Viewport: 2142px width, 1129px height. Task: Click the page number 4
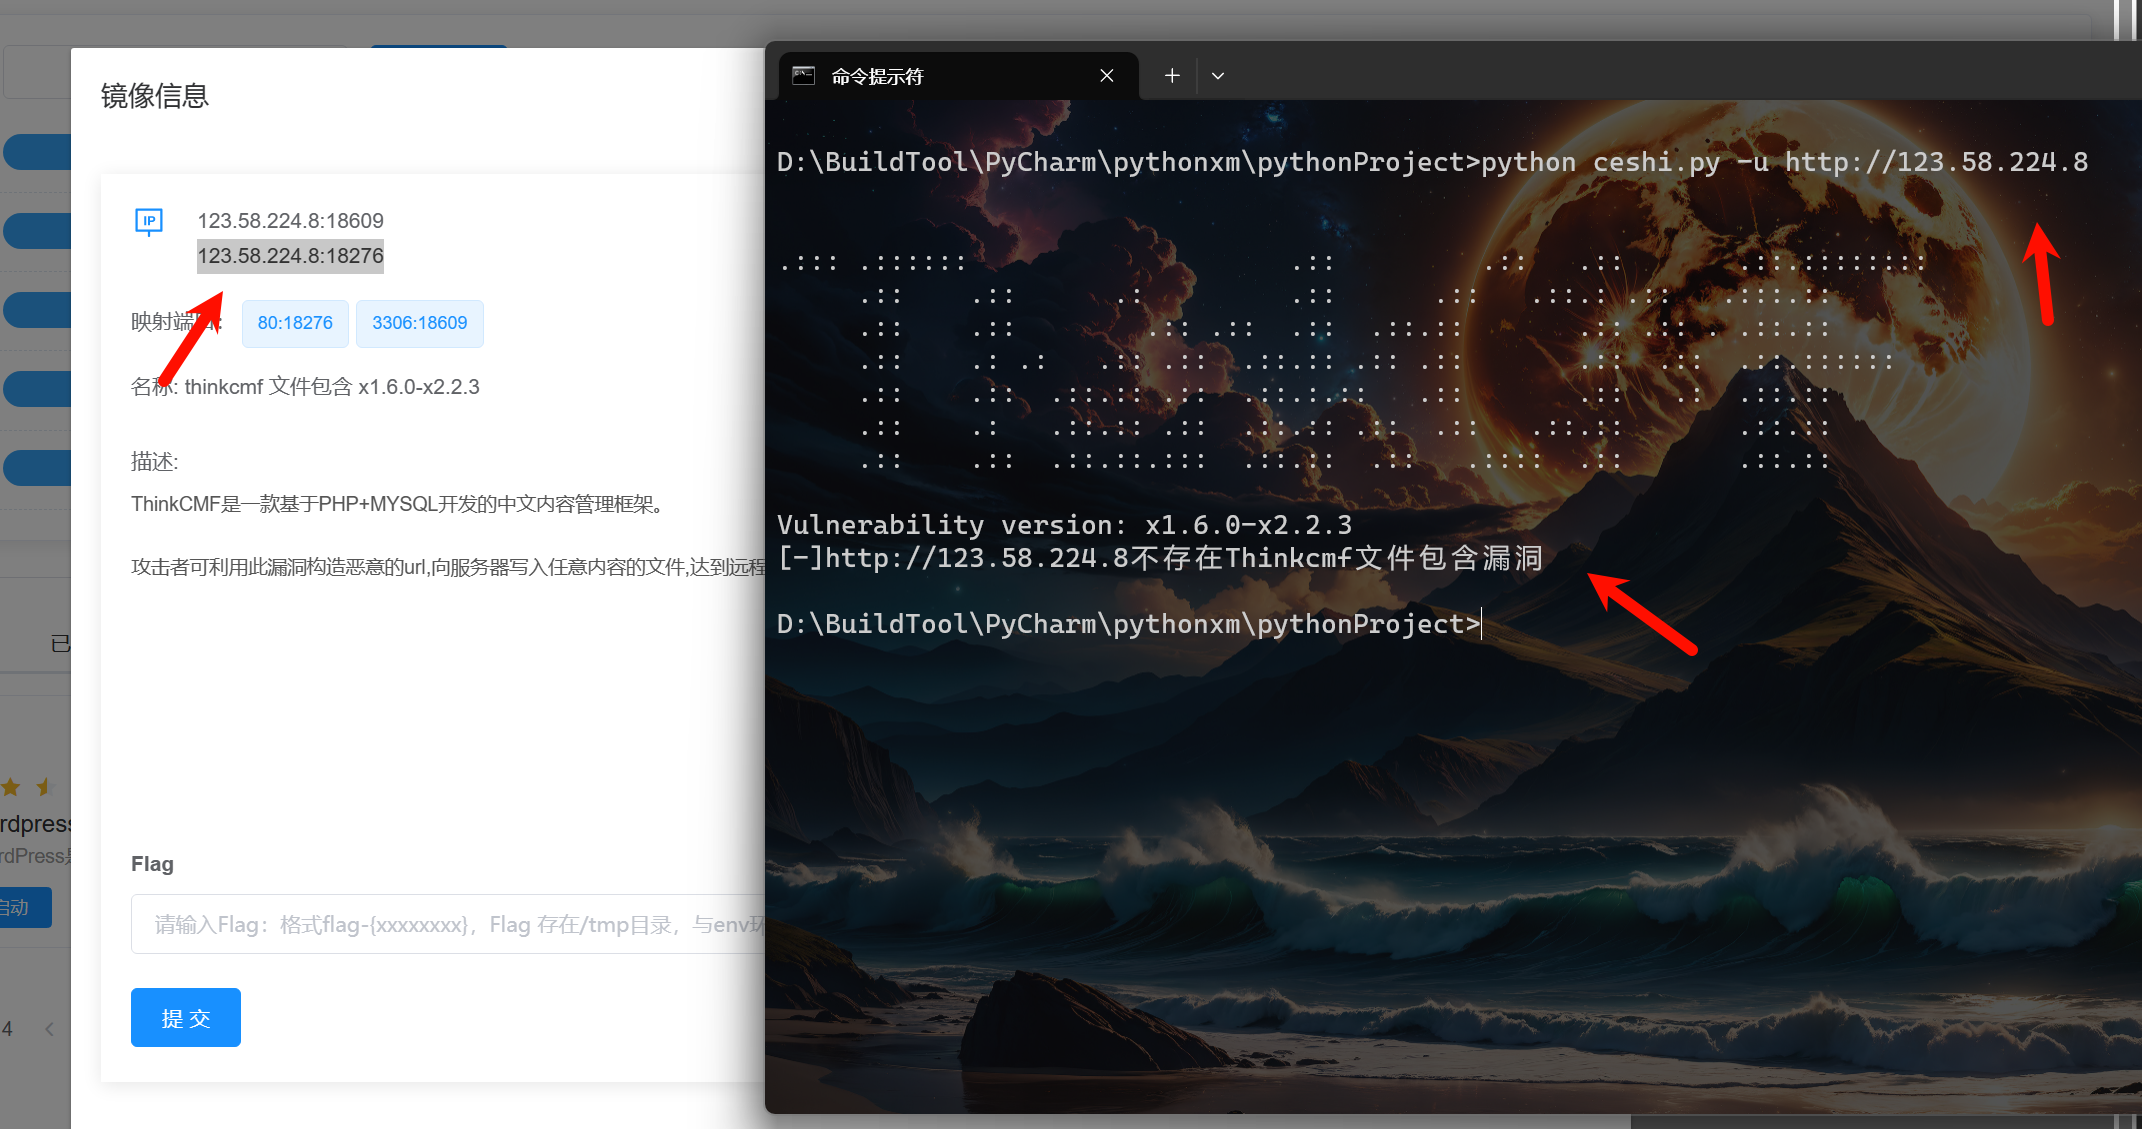coord(8,1028)
